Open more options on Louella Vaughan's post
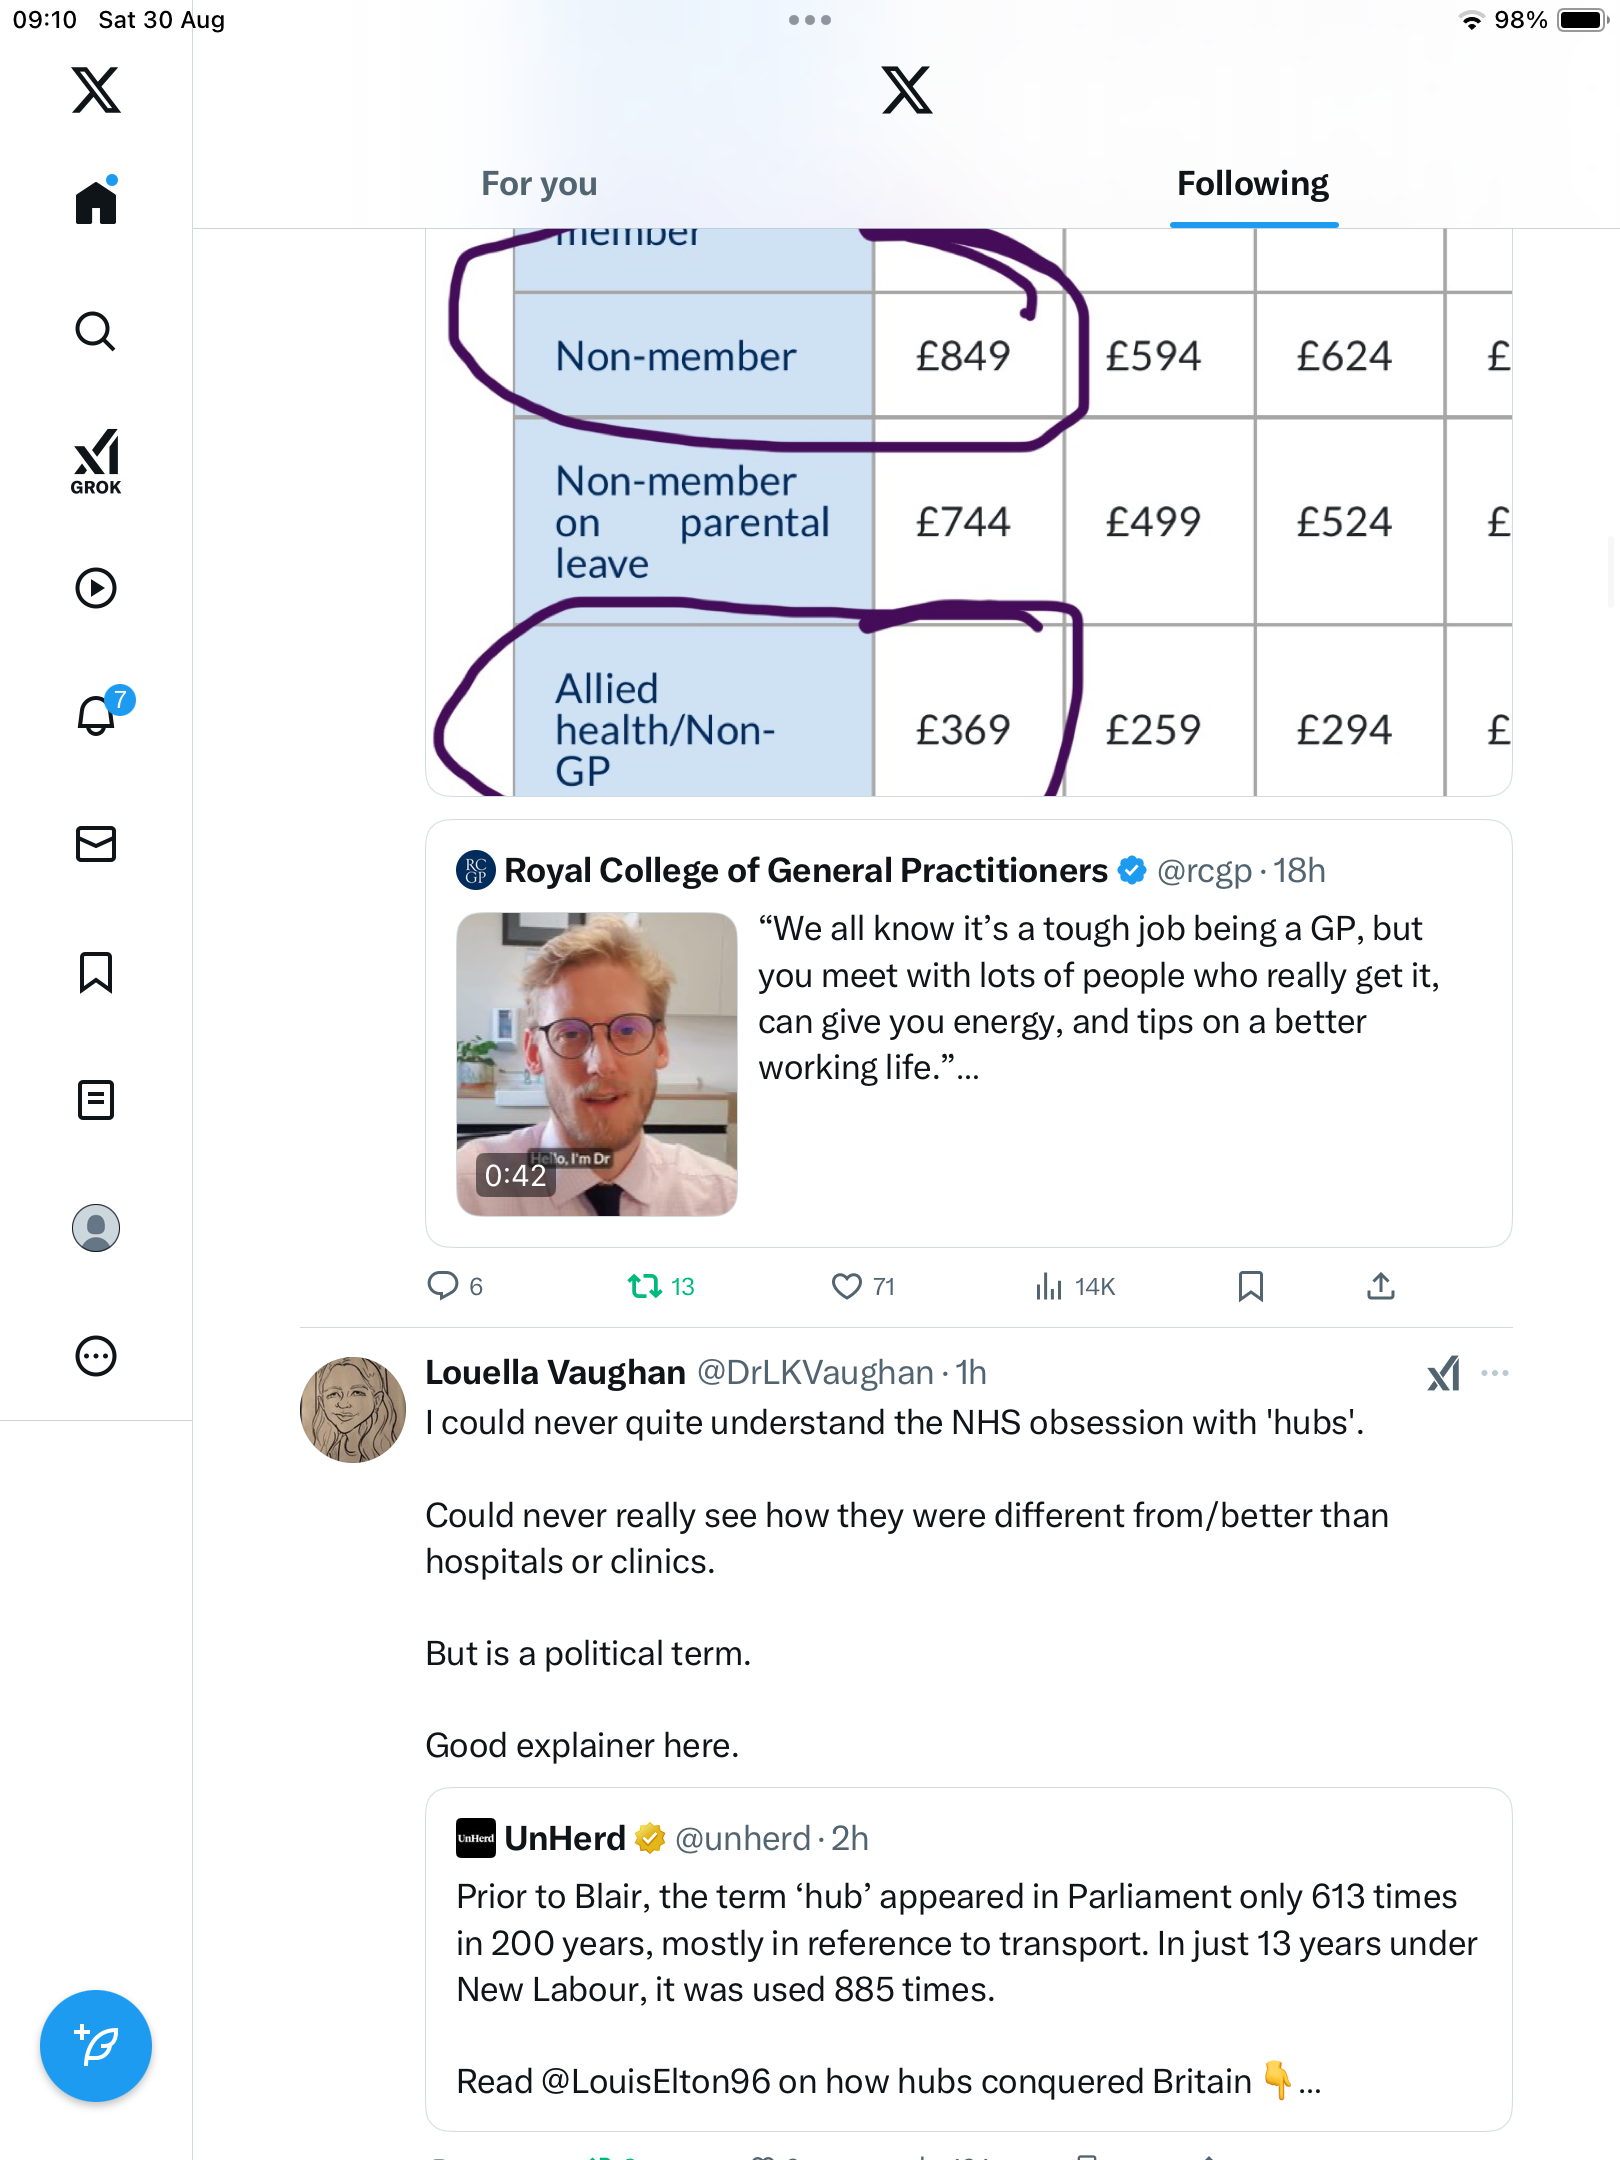Screen dimensions: 1620x2160 pos(1495,1373)
